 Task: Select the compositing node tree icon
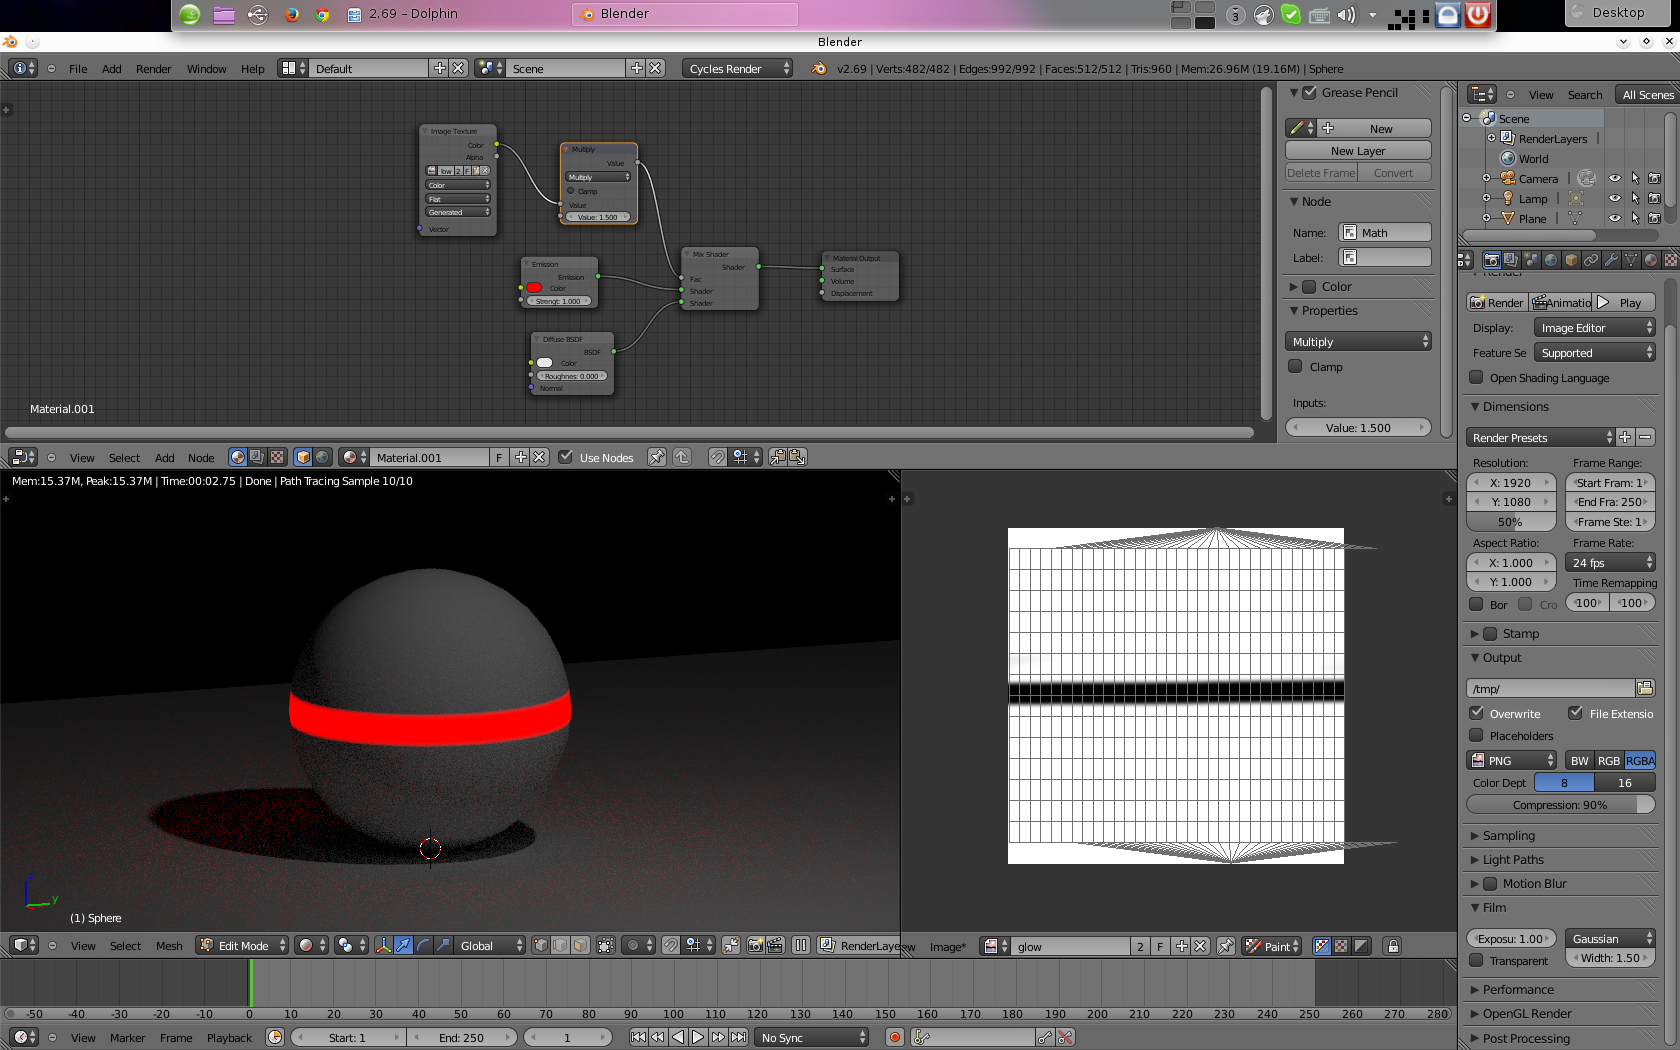(x=257, y=457)
